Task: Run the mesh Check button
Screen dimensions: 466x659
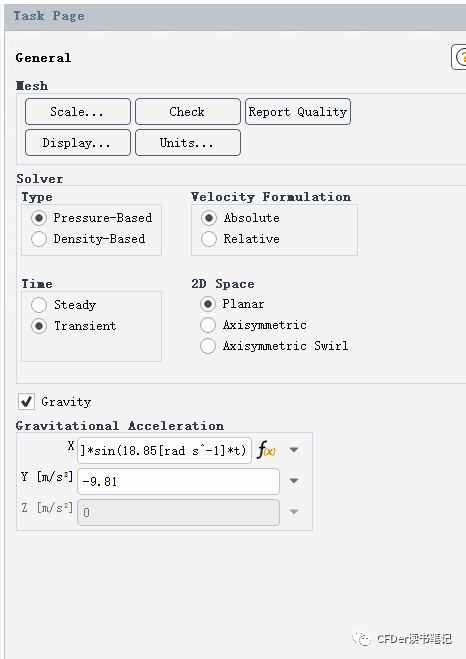Action: coord(188,112)
